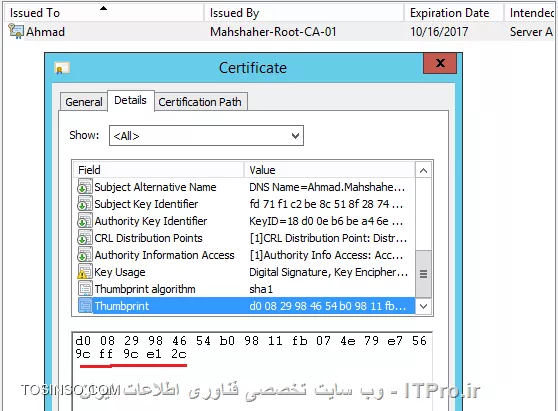Sort by the Expiration Date column header
558x411 pixels.
coord(454,13)
